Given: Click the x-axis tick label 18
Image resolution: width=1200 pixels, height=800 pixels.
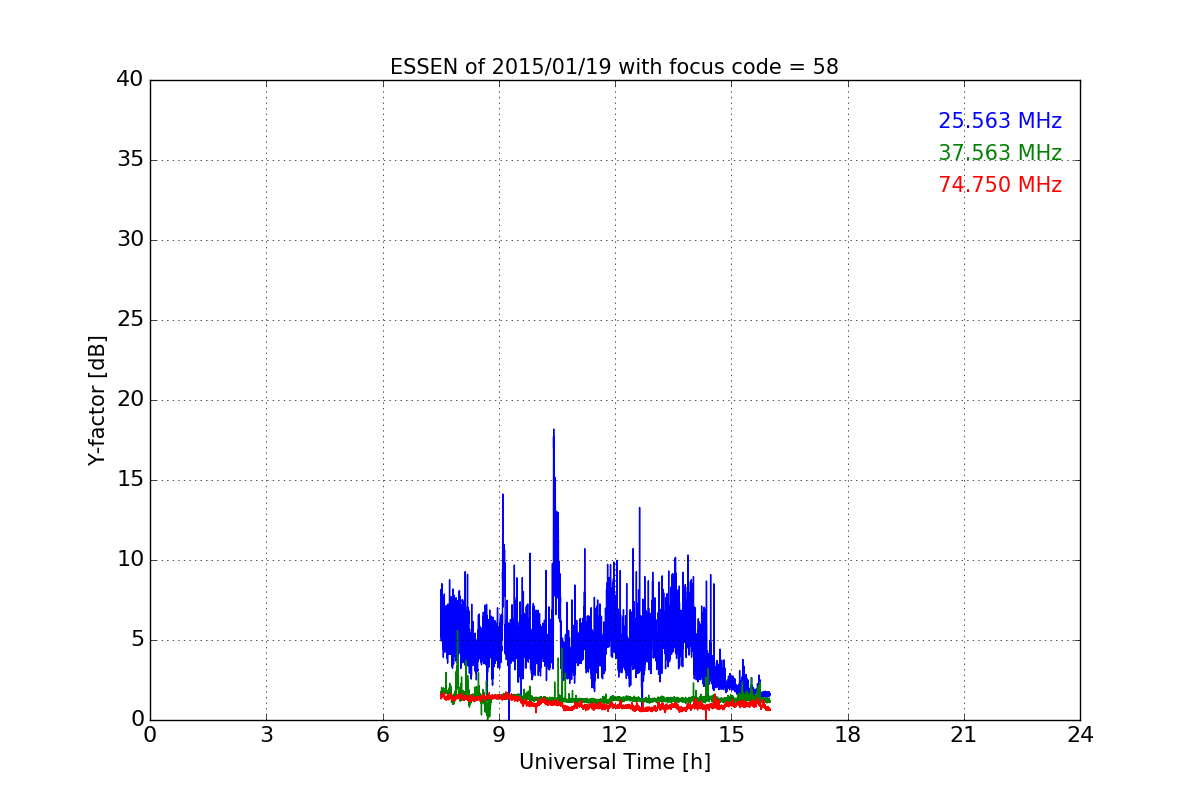Looking at the screenshot, I should pos(848,735).
